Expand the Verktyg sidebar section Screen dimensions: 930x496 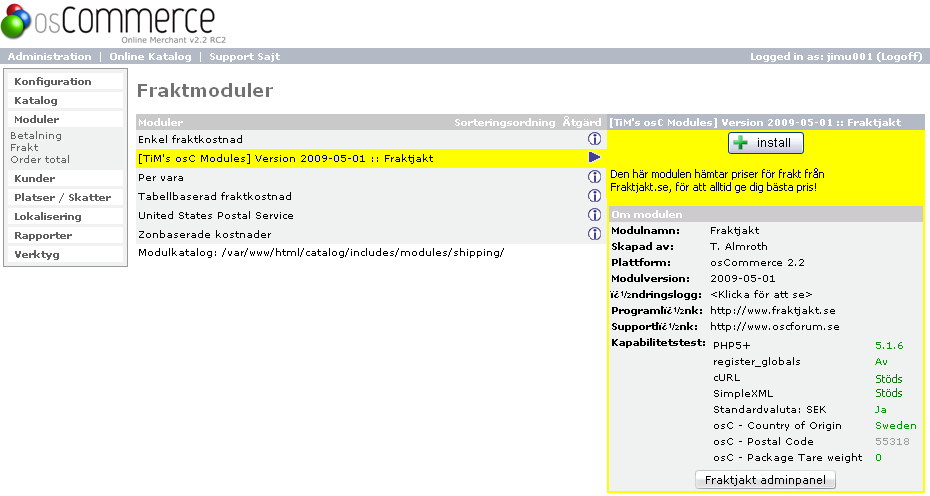tap(65, 254)
